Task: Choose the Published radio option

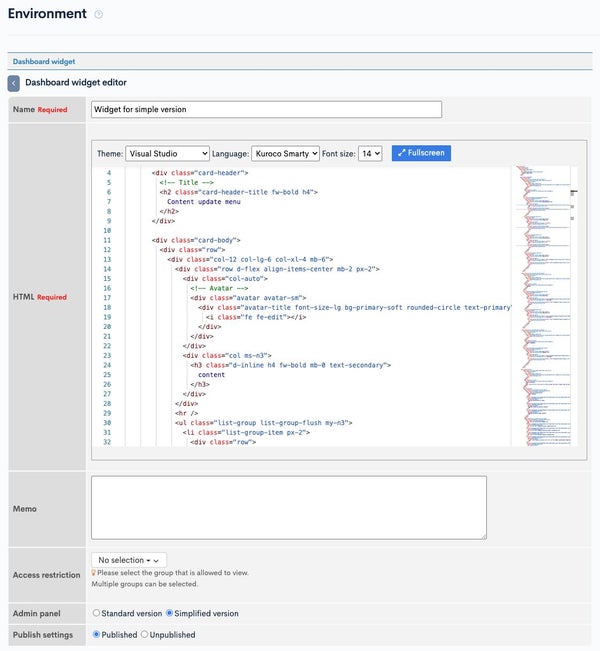Action: click(96, 634)
